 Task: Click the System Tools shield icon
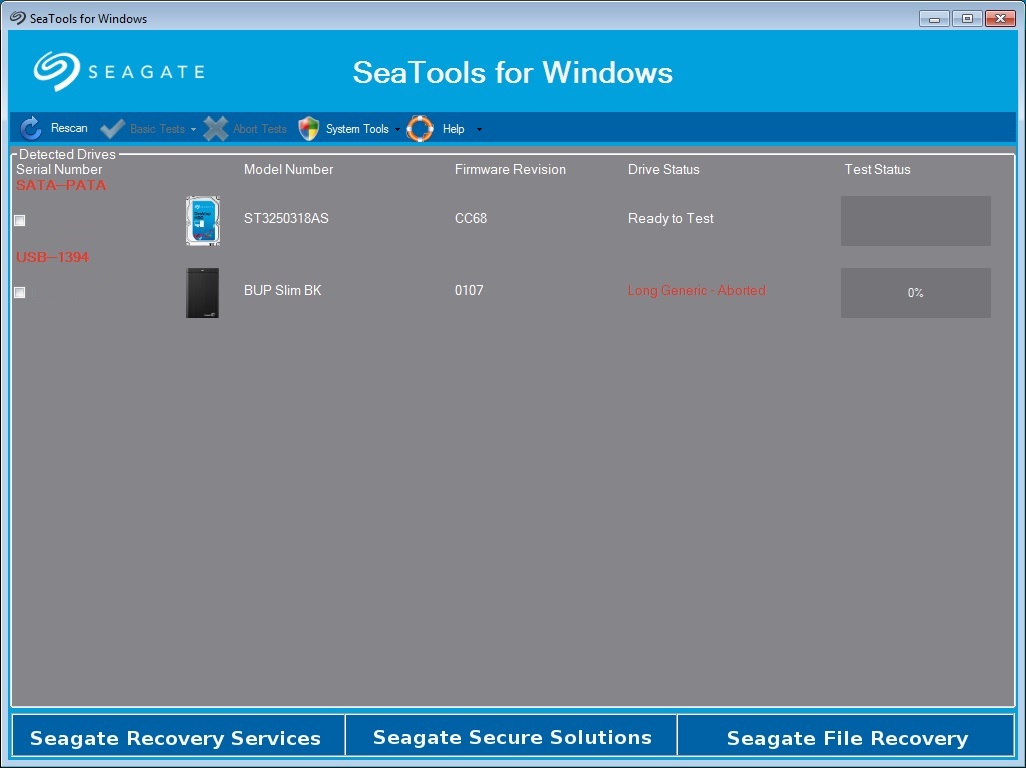[309, 128]
